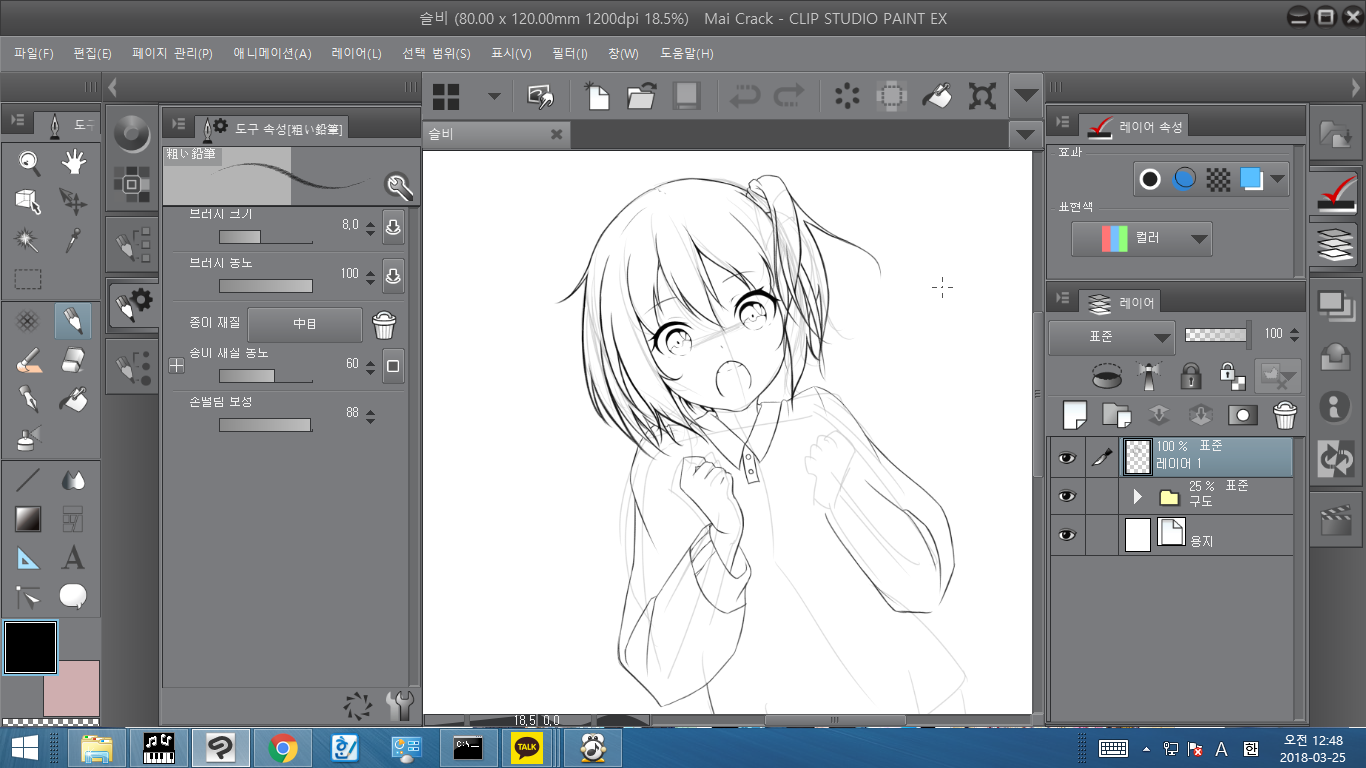Adjust layer opacity slider
The width and height of the screenshot is (1366, 768).
[x=1216, y=335]
